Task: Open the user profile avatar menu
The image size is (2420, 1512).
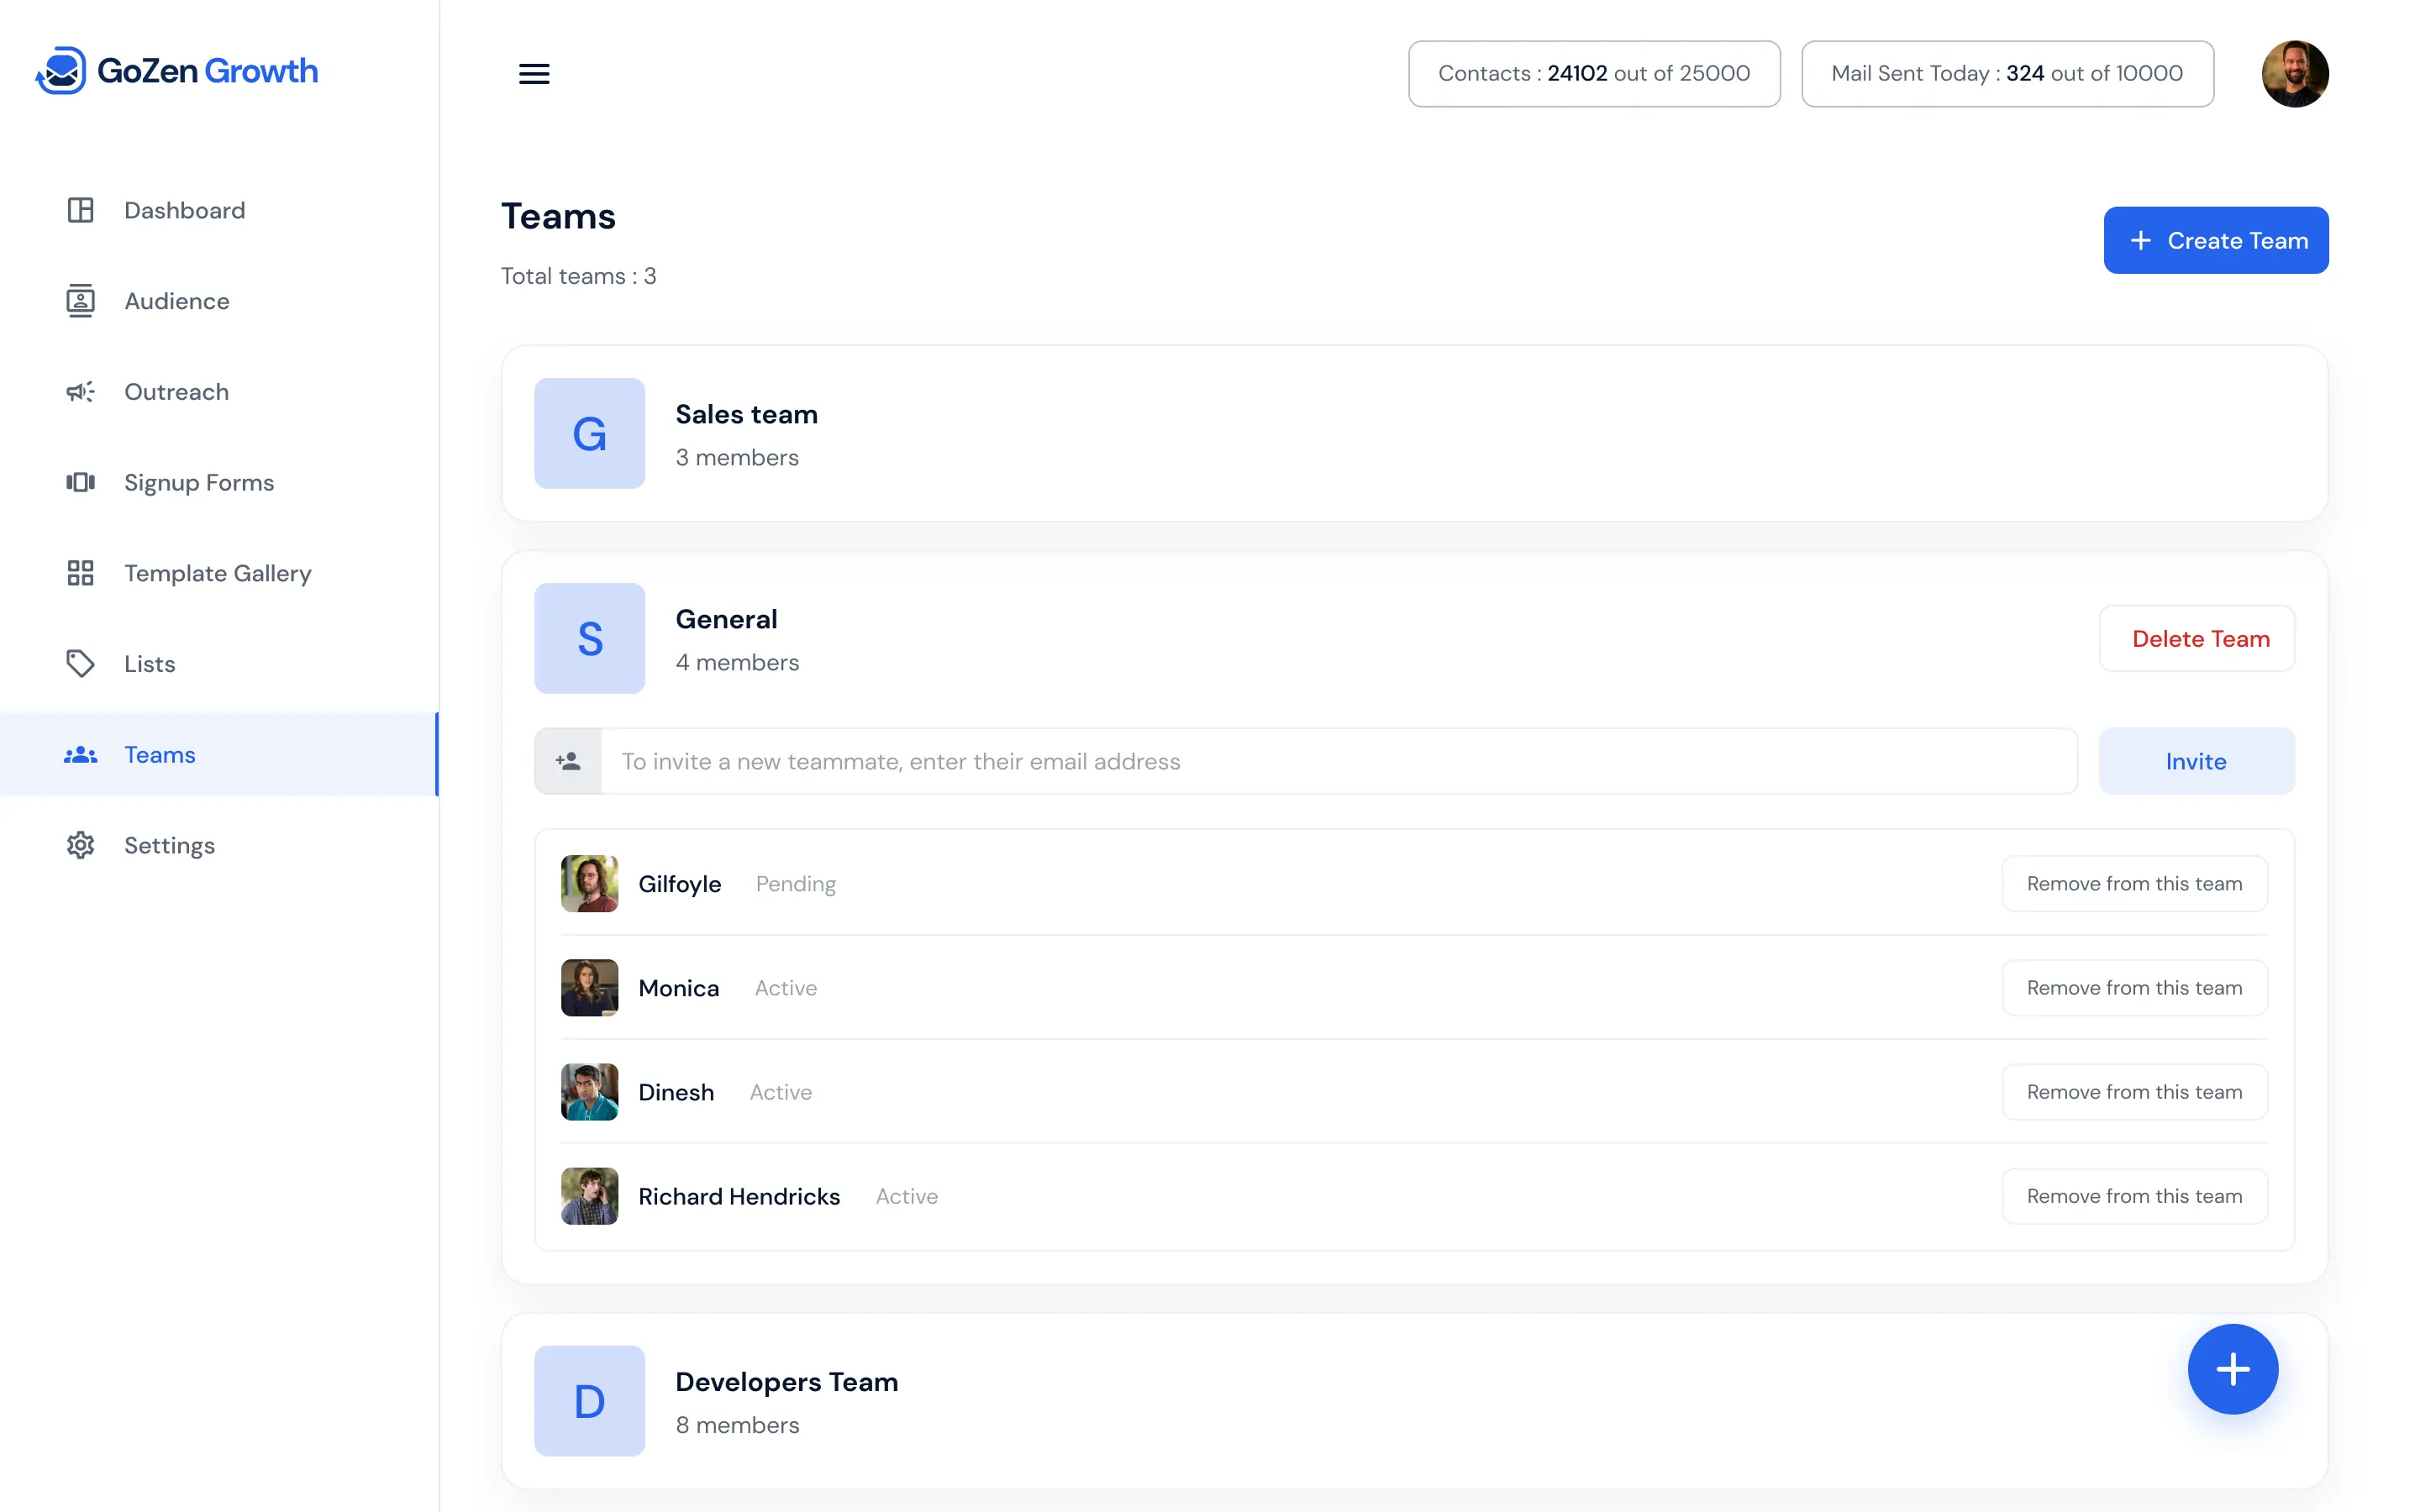Action: [2294, 74]
